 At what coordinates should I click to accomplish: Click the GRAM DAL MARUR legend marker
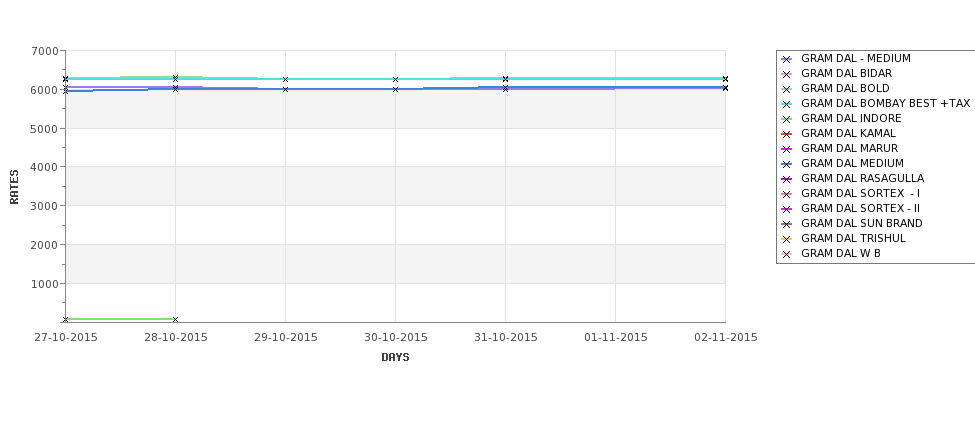tap(786, 149)
